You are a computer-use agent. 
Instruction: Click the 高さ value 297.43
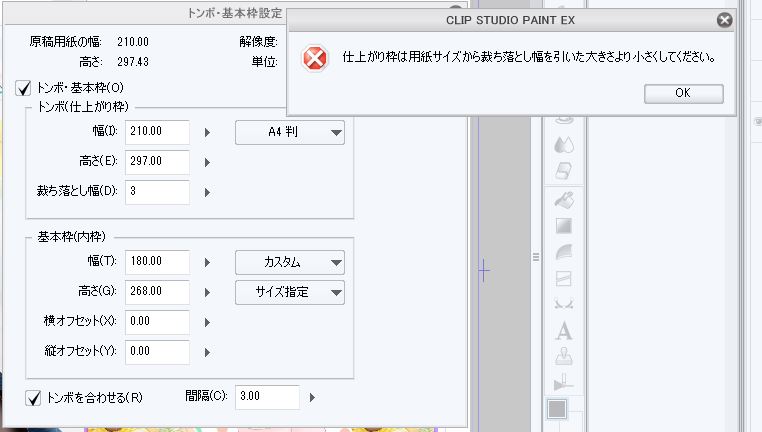[x=133, y=62]
